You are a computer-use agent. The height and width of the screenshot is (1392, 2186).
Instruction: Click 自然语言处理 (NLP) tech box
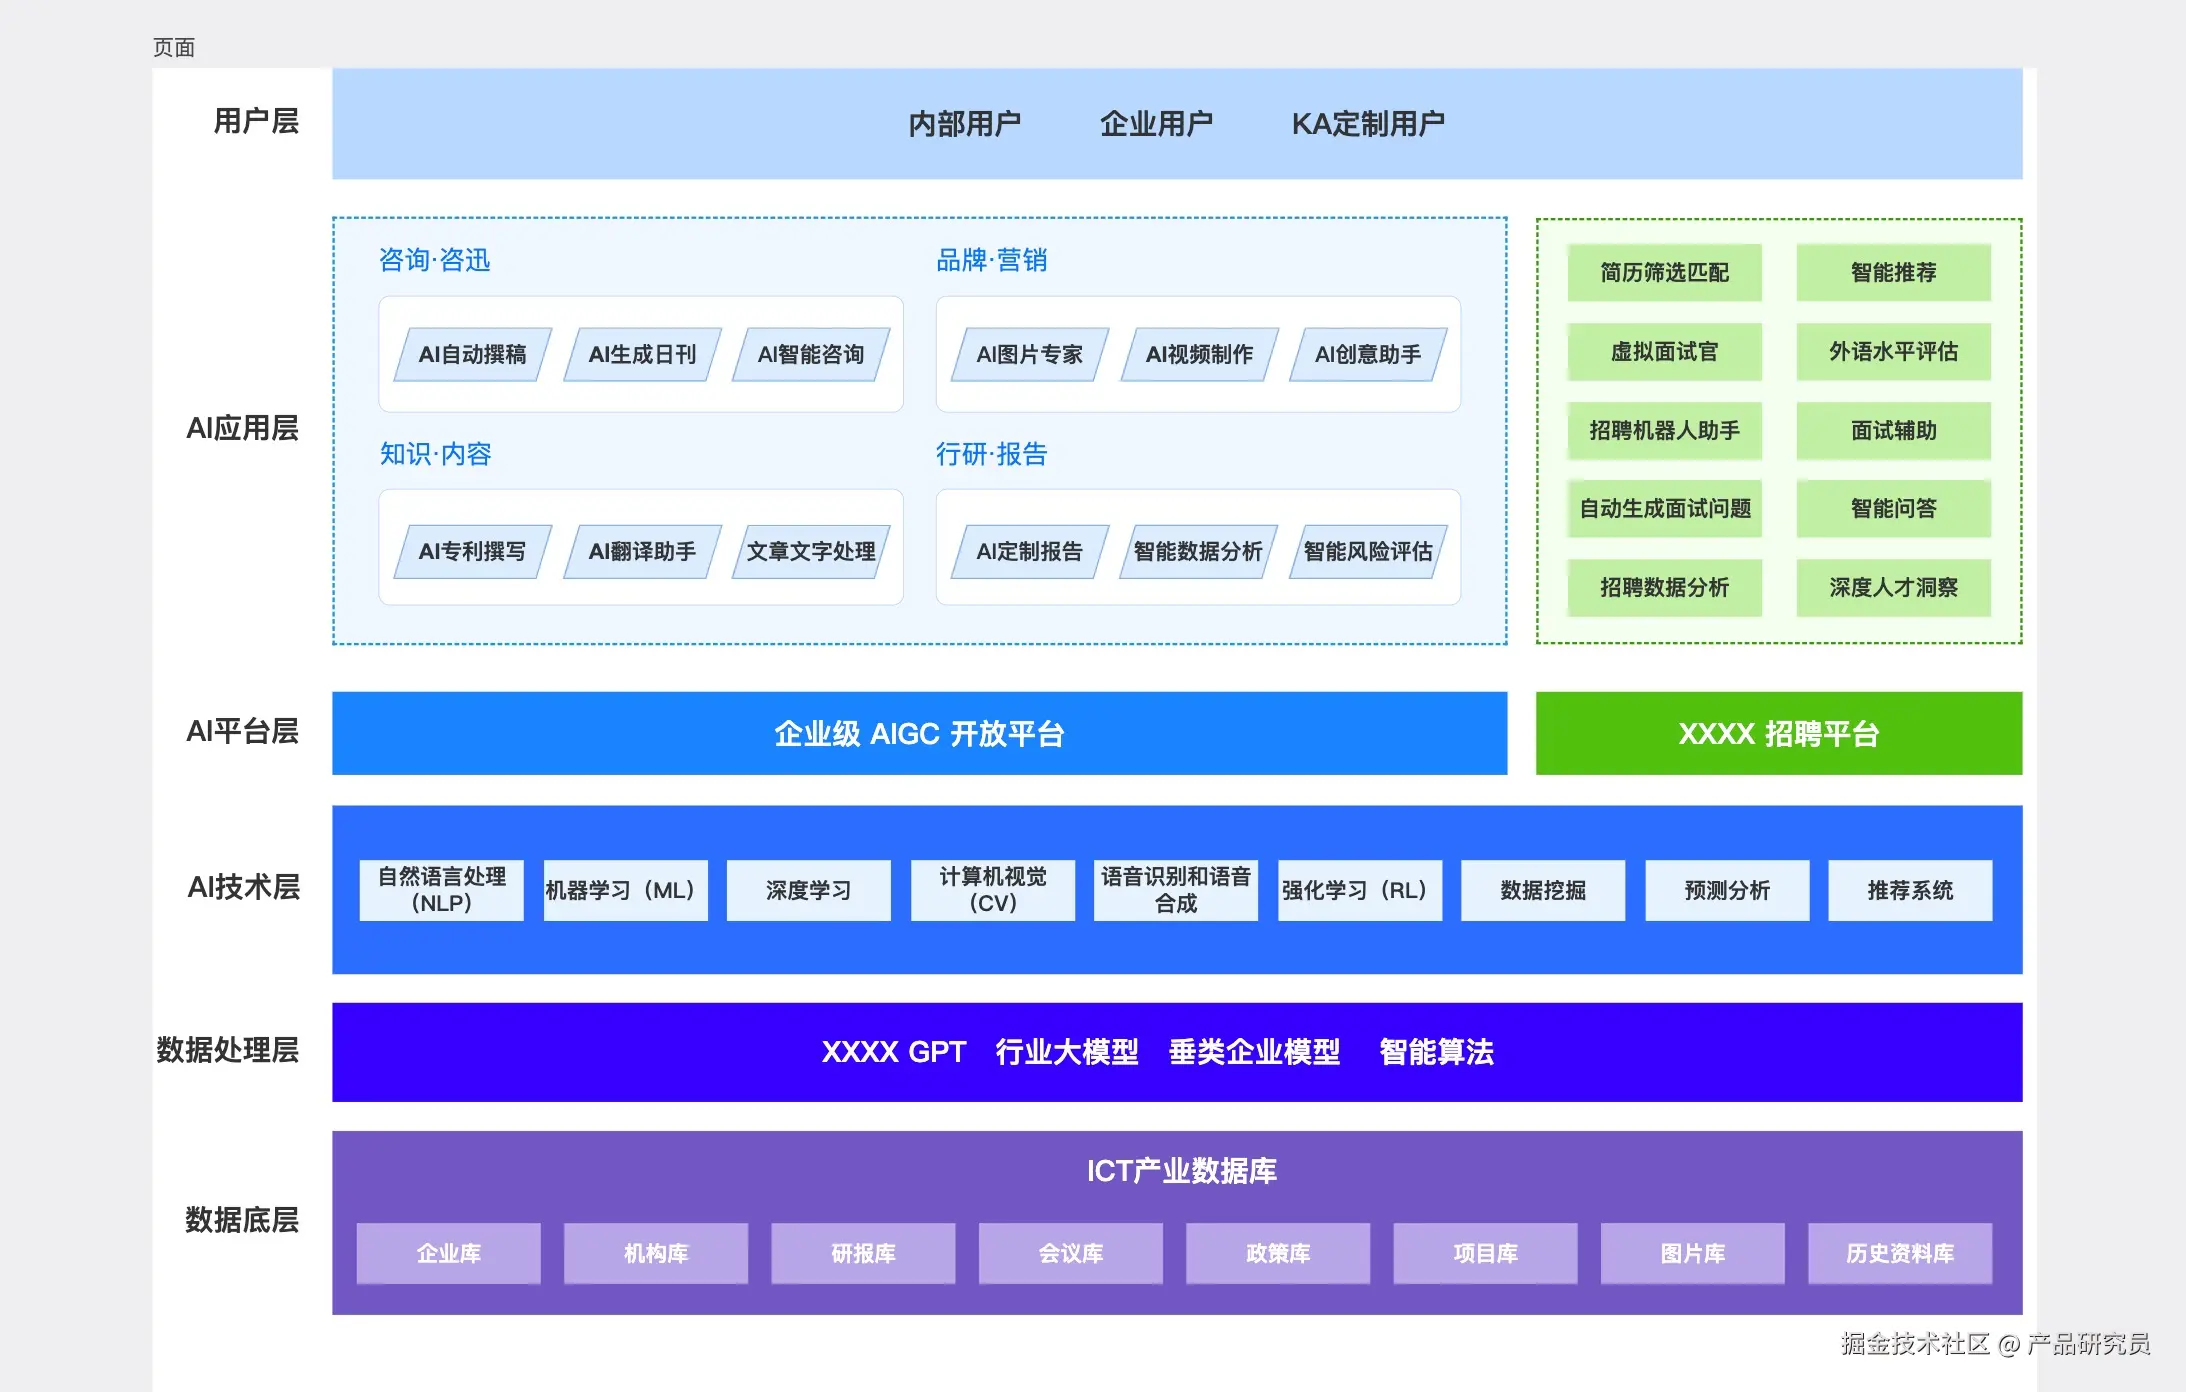(441, 889)
